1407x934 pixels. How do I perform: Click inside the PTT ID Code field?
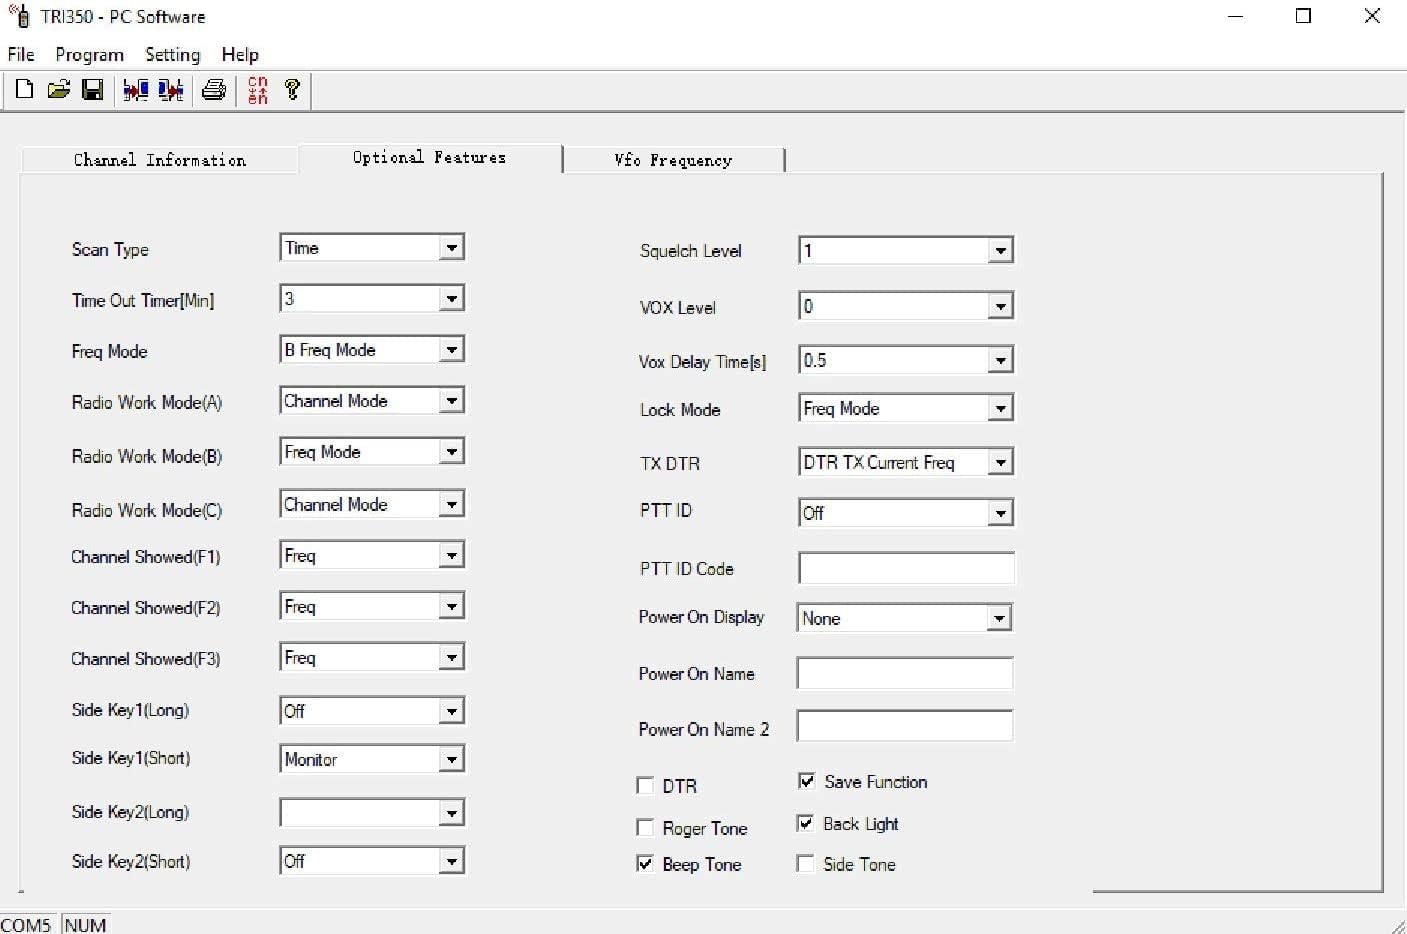click(905, 567)
